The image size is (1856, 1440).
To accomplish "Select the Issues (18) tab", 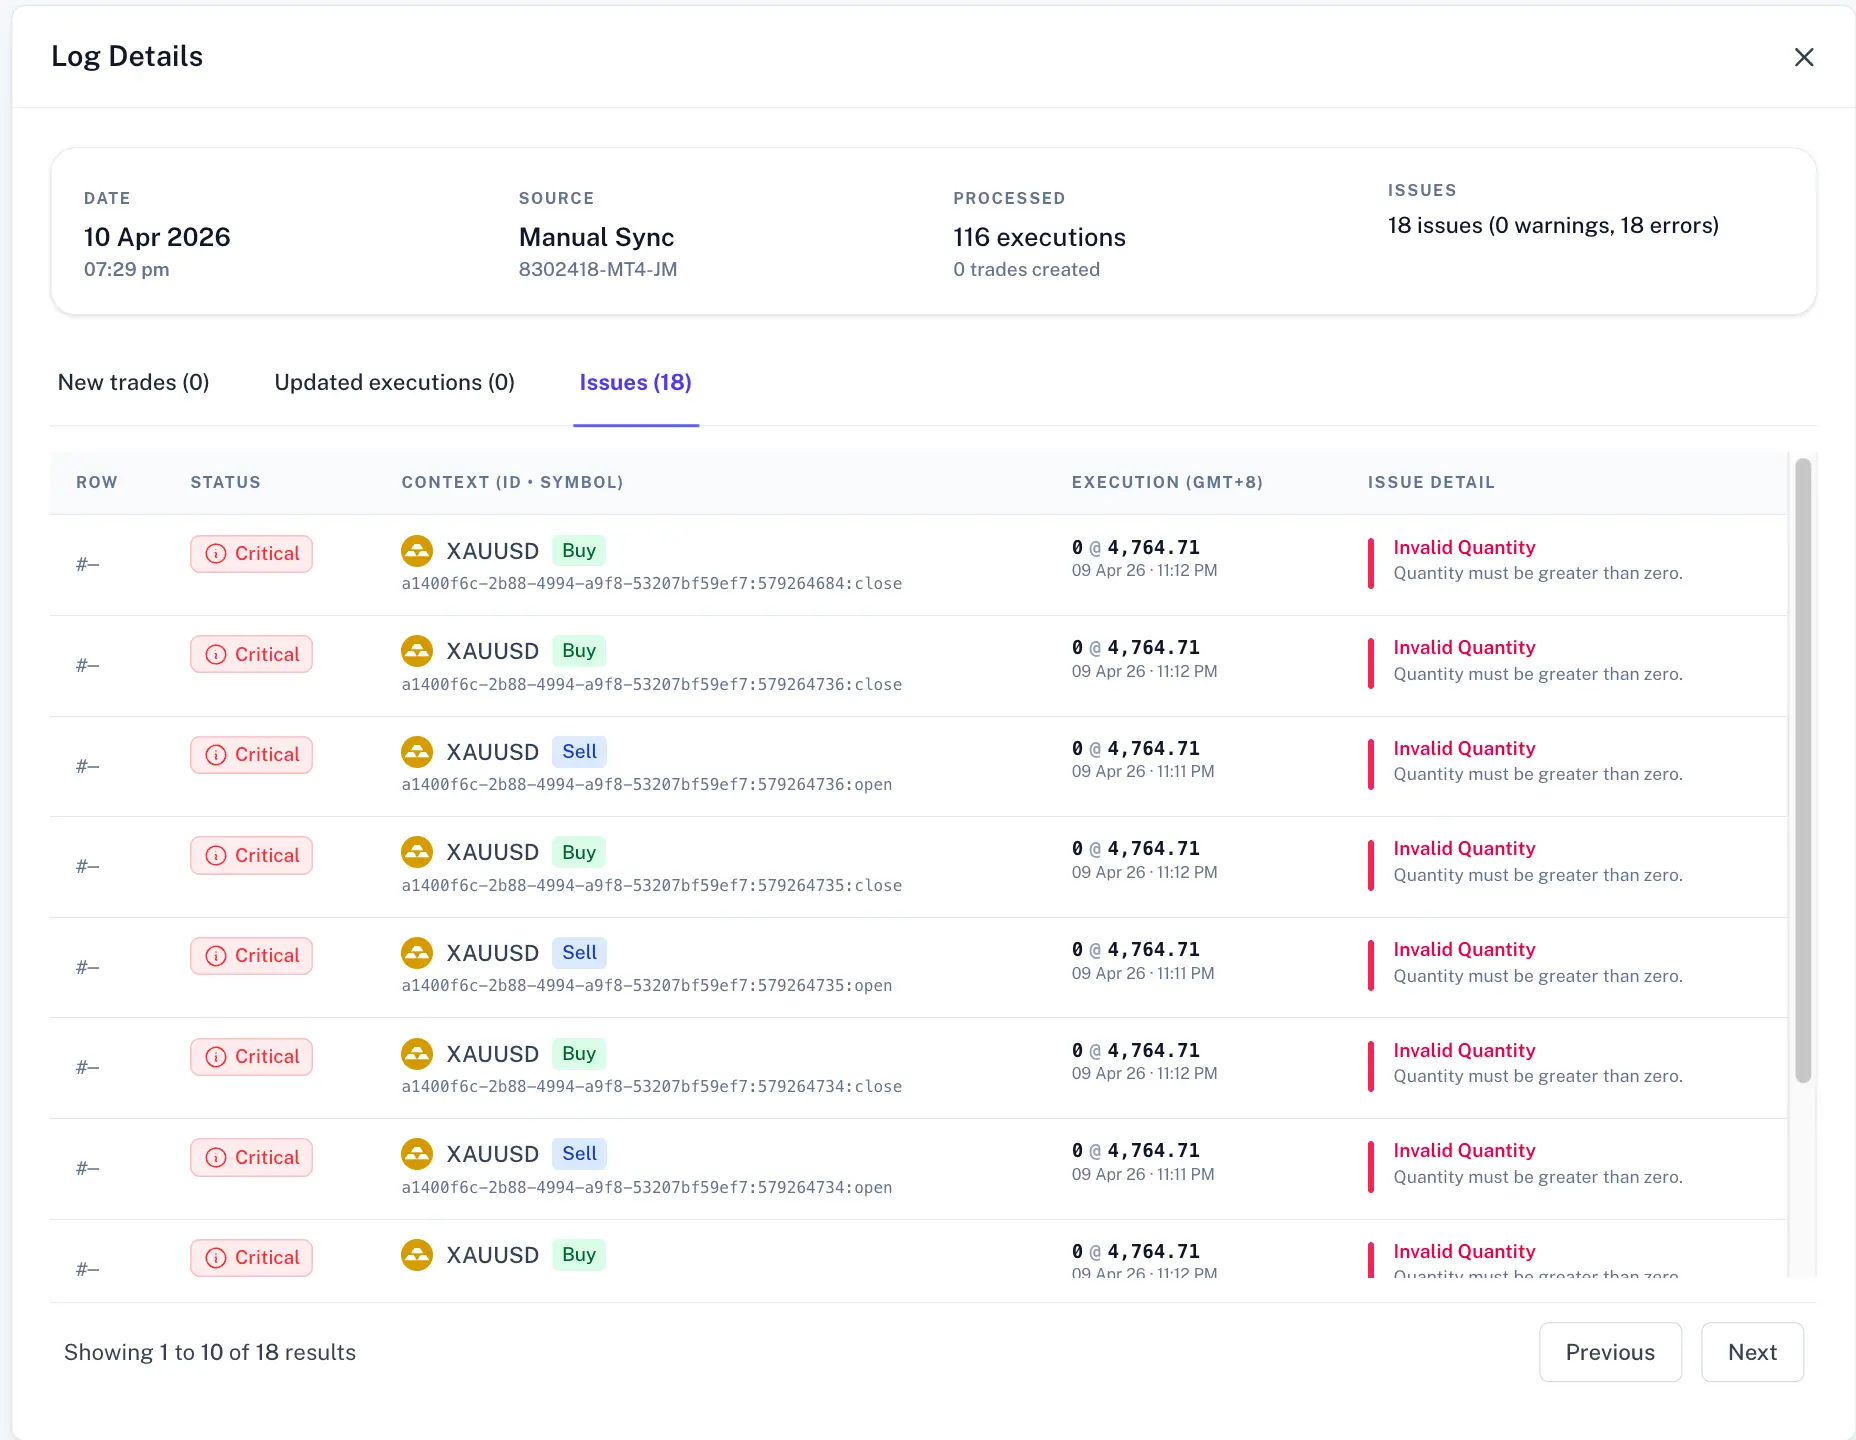I will [x=635, y=383].
